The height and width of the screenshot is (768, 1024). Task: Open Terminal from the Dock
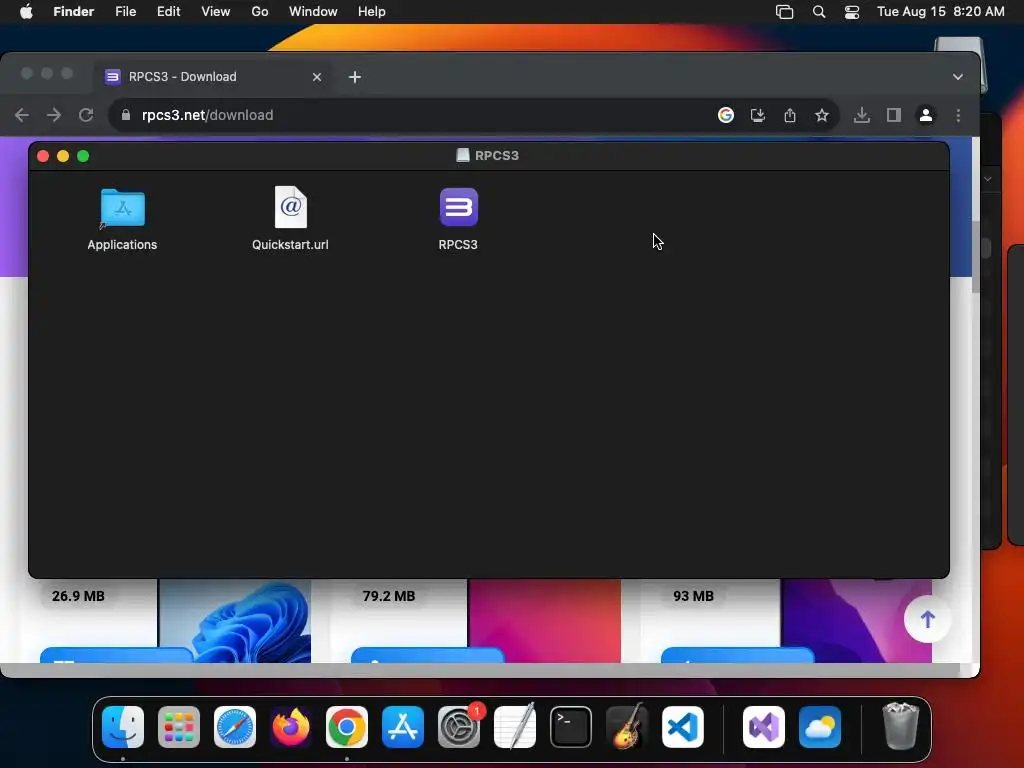571,727
